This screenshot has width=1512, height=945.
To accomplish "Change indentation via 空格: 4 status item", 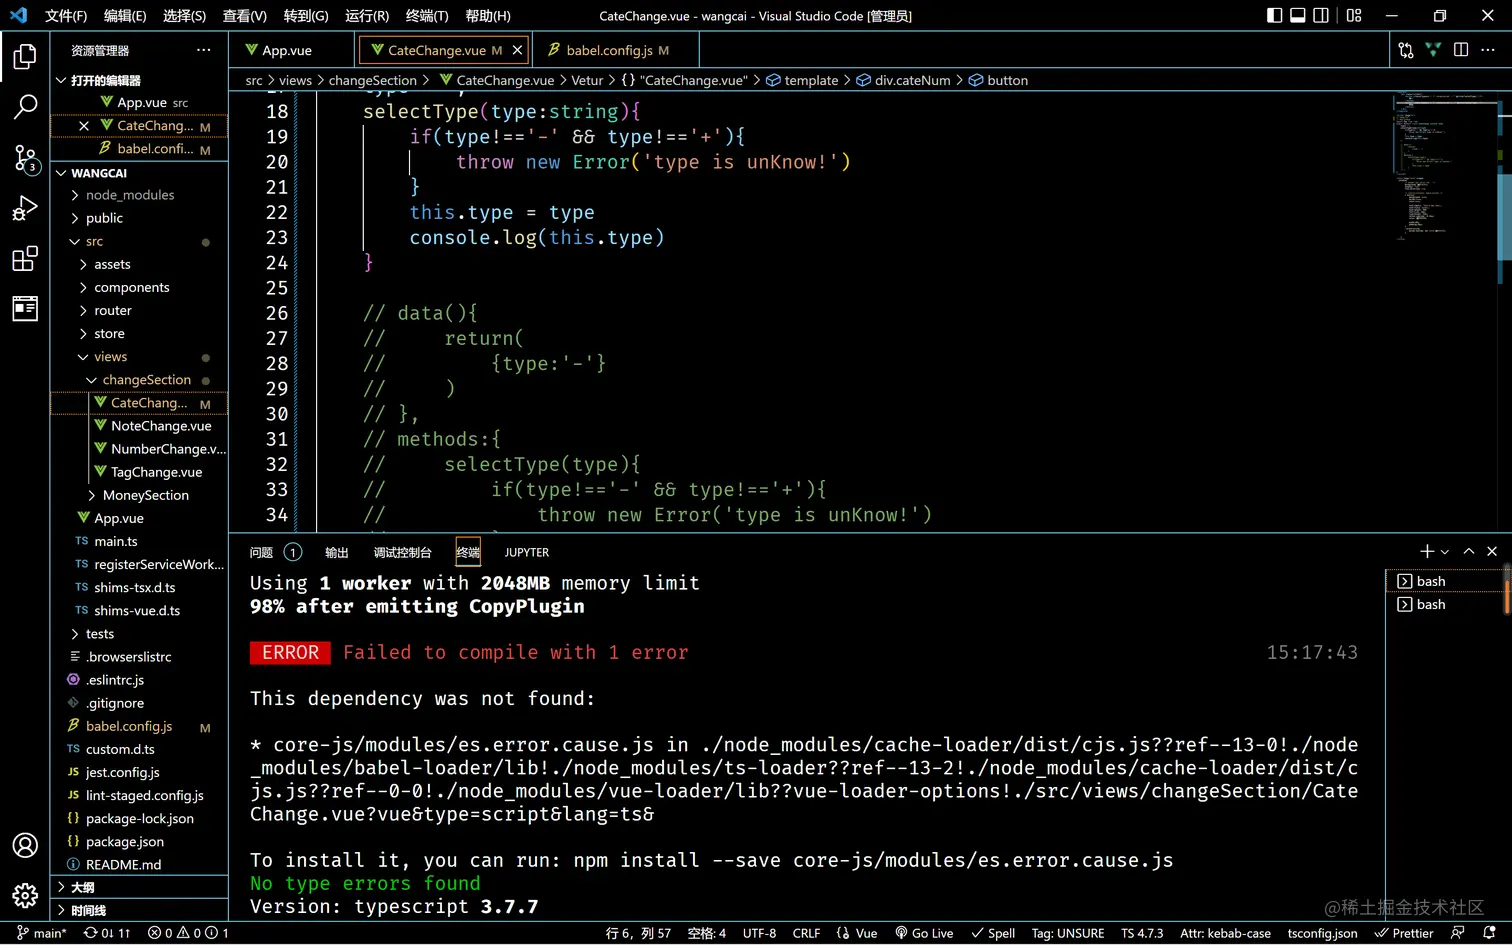I will (x=707, y=933).
